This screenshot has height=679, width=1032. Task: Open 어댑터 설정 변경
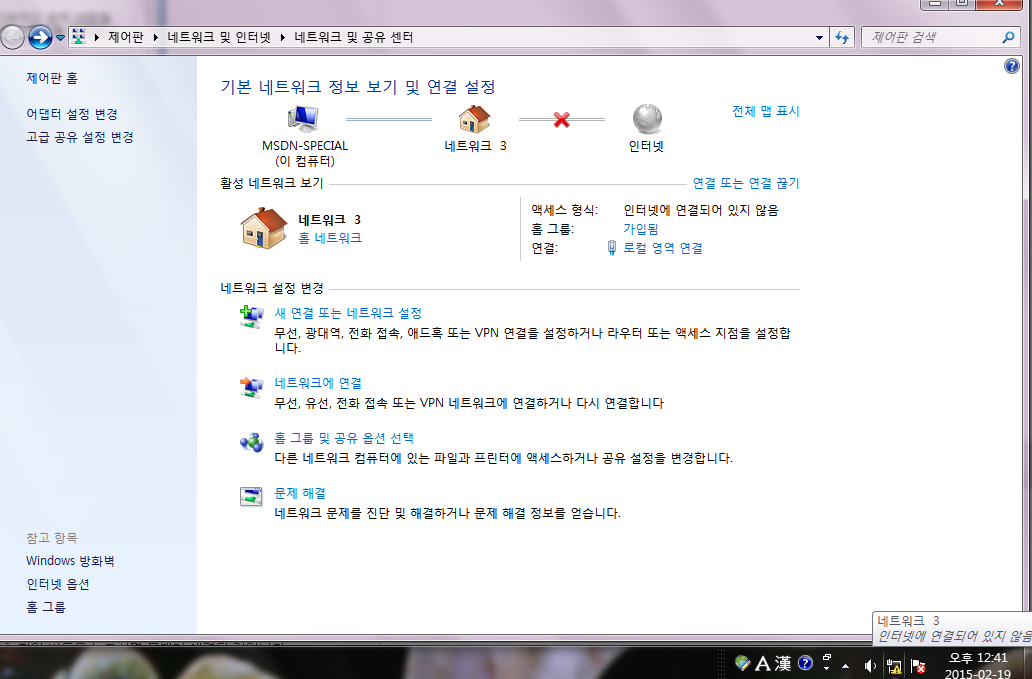click(72, 114)
